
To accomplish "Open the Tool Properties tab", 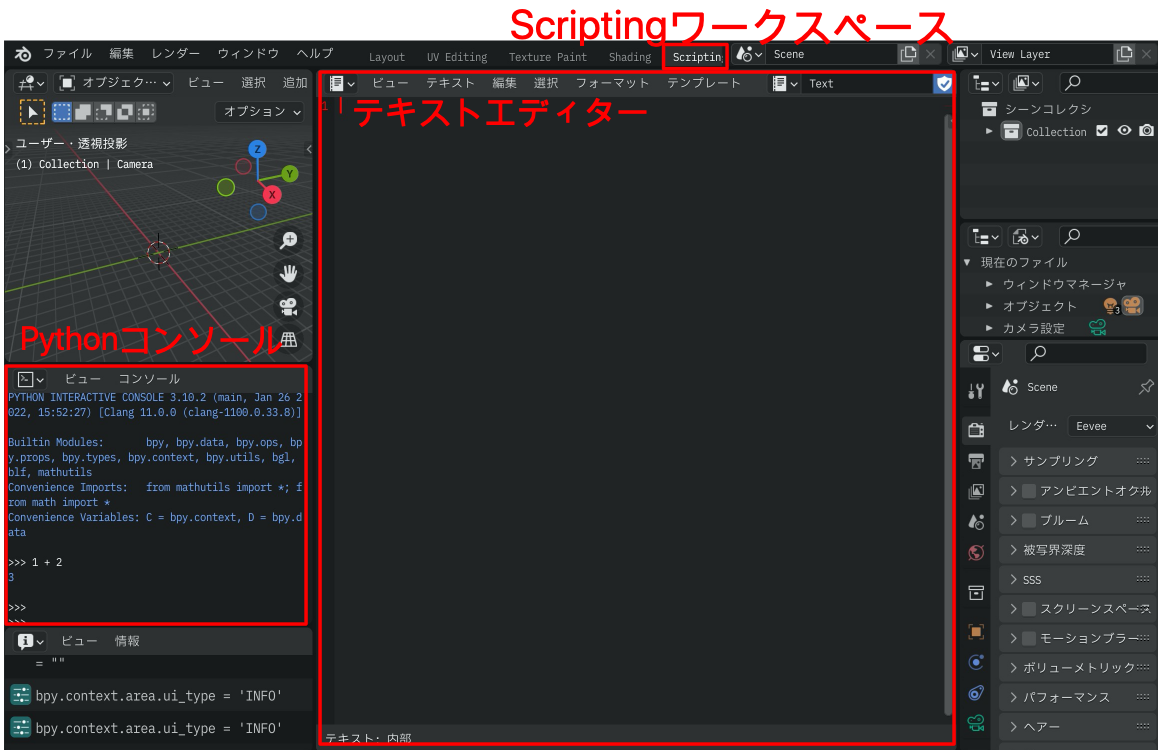I will 975,390.
